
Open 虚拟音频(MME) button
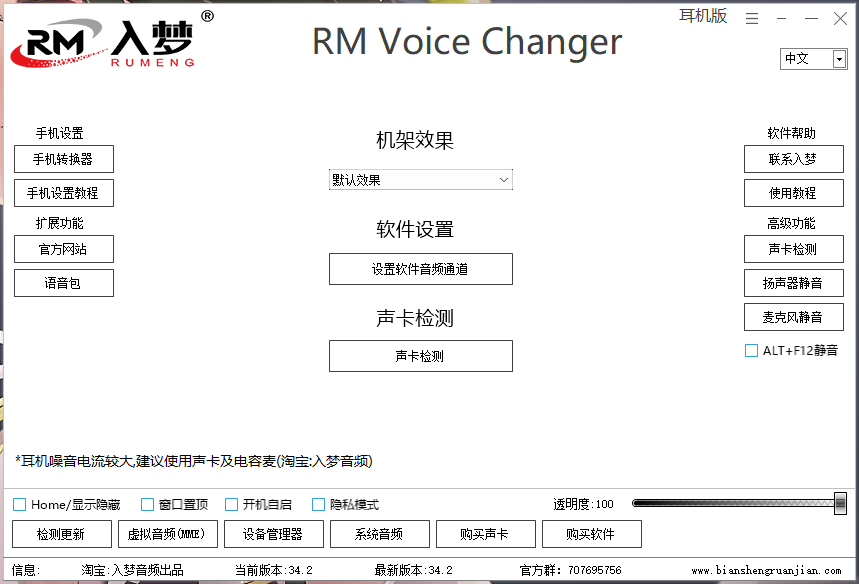tap(168, 534)
